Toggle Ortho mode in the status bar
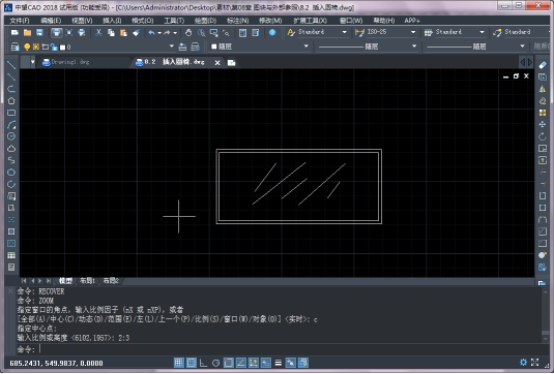 pos(203,363)
